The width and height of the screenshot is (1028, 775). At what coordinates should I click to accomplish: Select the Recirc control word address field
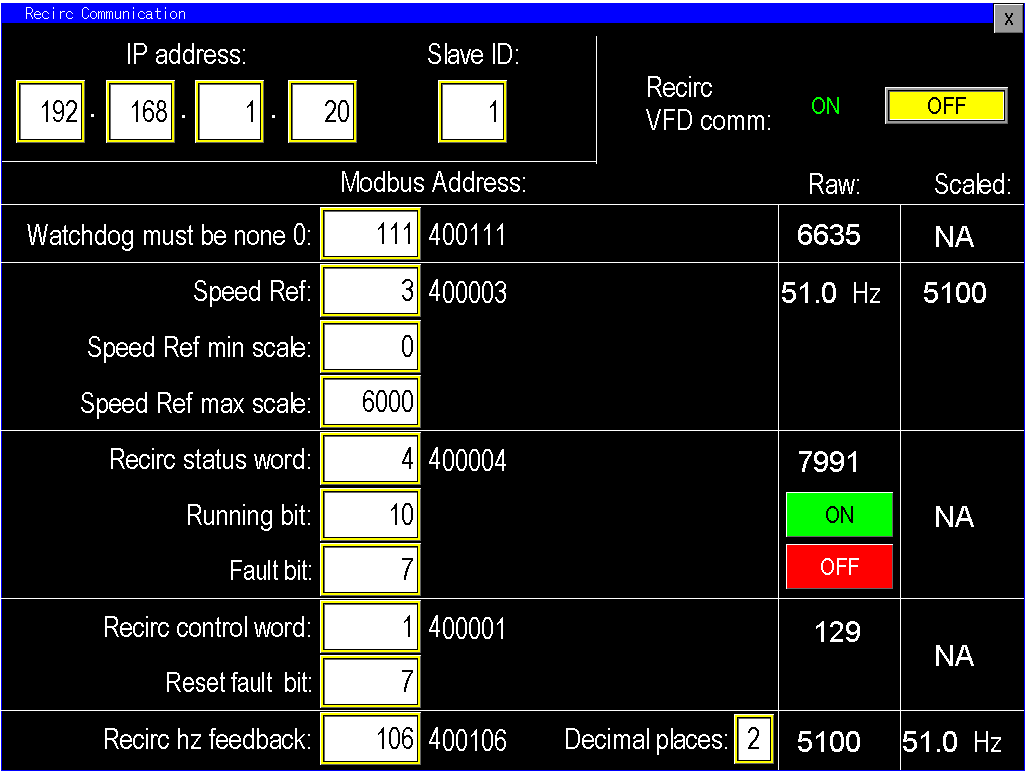[370, 628]
